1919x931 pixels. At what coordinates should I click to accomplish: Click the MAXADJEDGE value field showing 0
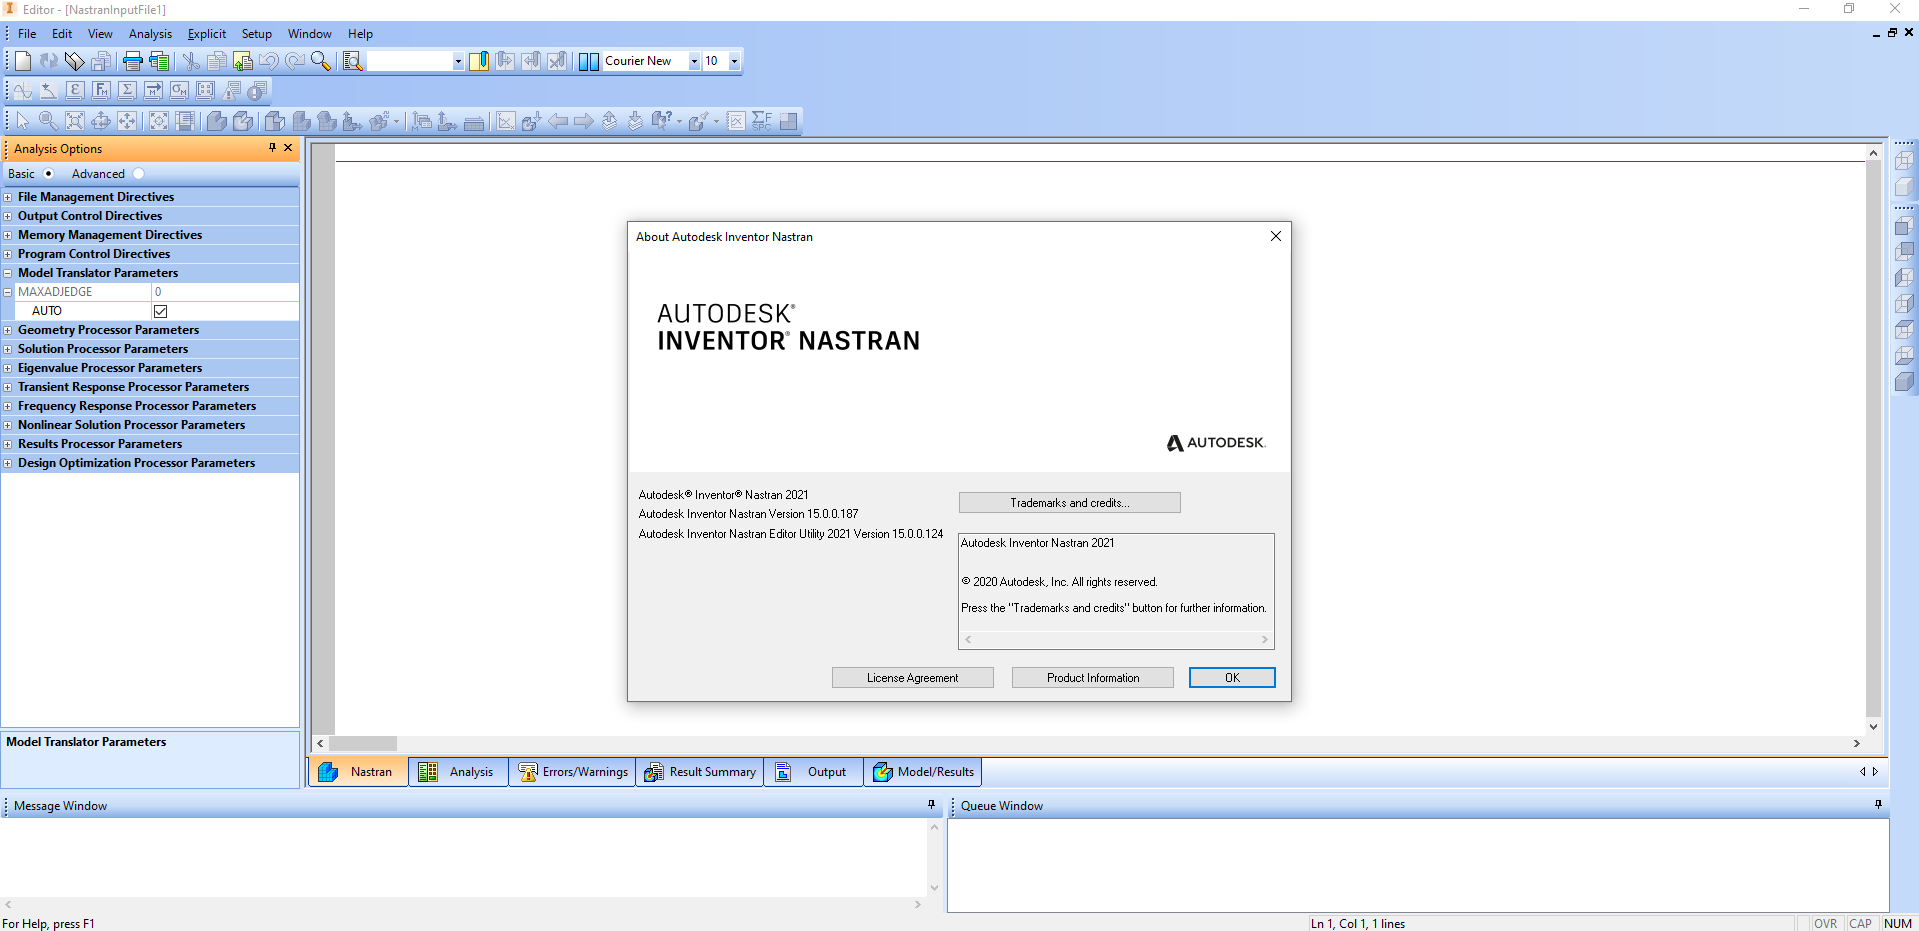coord(225,292)
